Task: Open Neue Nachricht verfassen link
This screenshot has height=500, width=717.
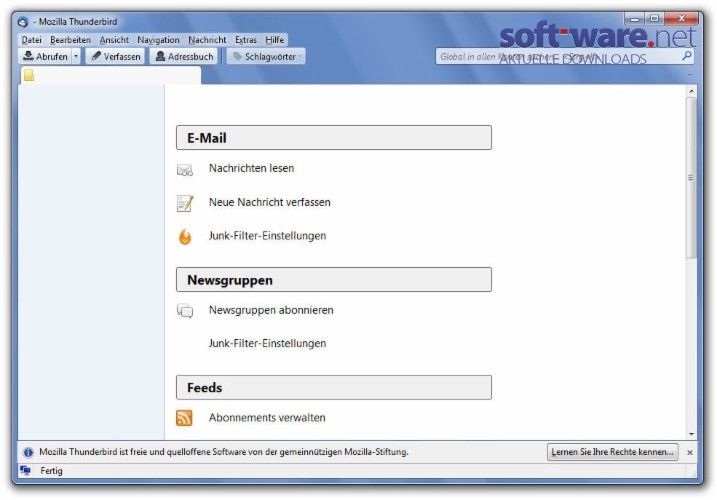Action: [270, 202]
